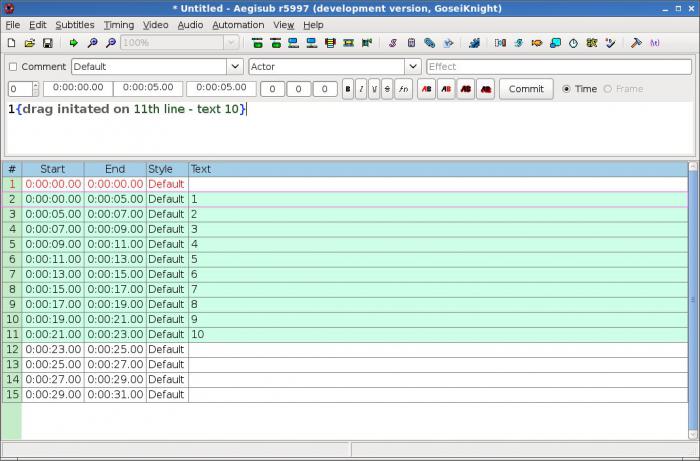Open Timing Post-Processor clock icon

[573, 43]
